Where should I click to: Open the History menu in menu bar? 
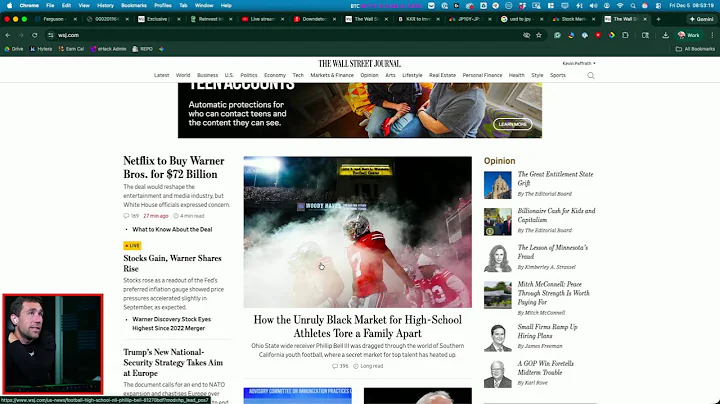105,6
